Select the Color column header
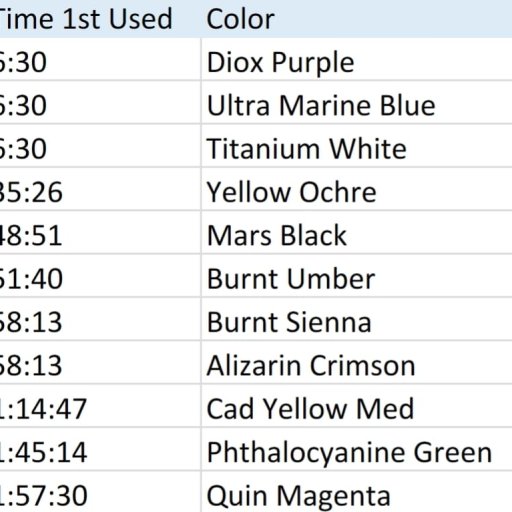This screenshot has height=512, width=512. [357, 19]
